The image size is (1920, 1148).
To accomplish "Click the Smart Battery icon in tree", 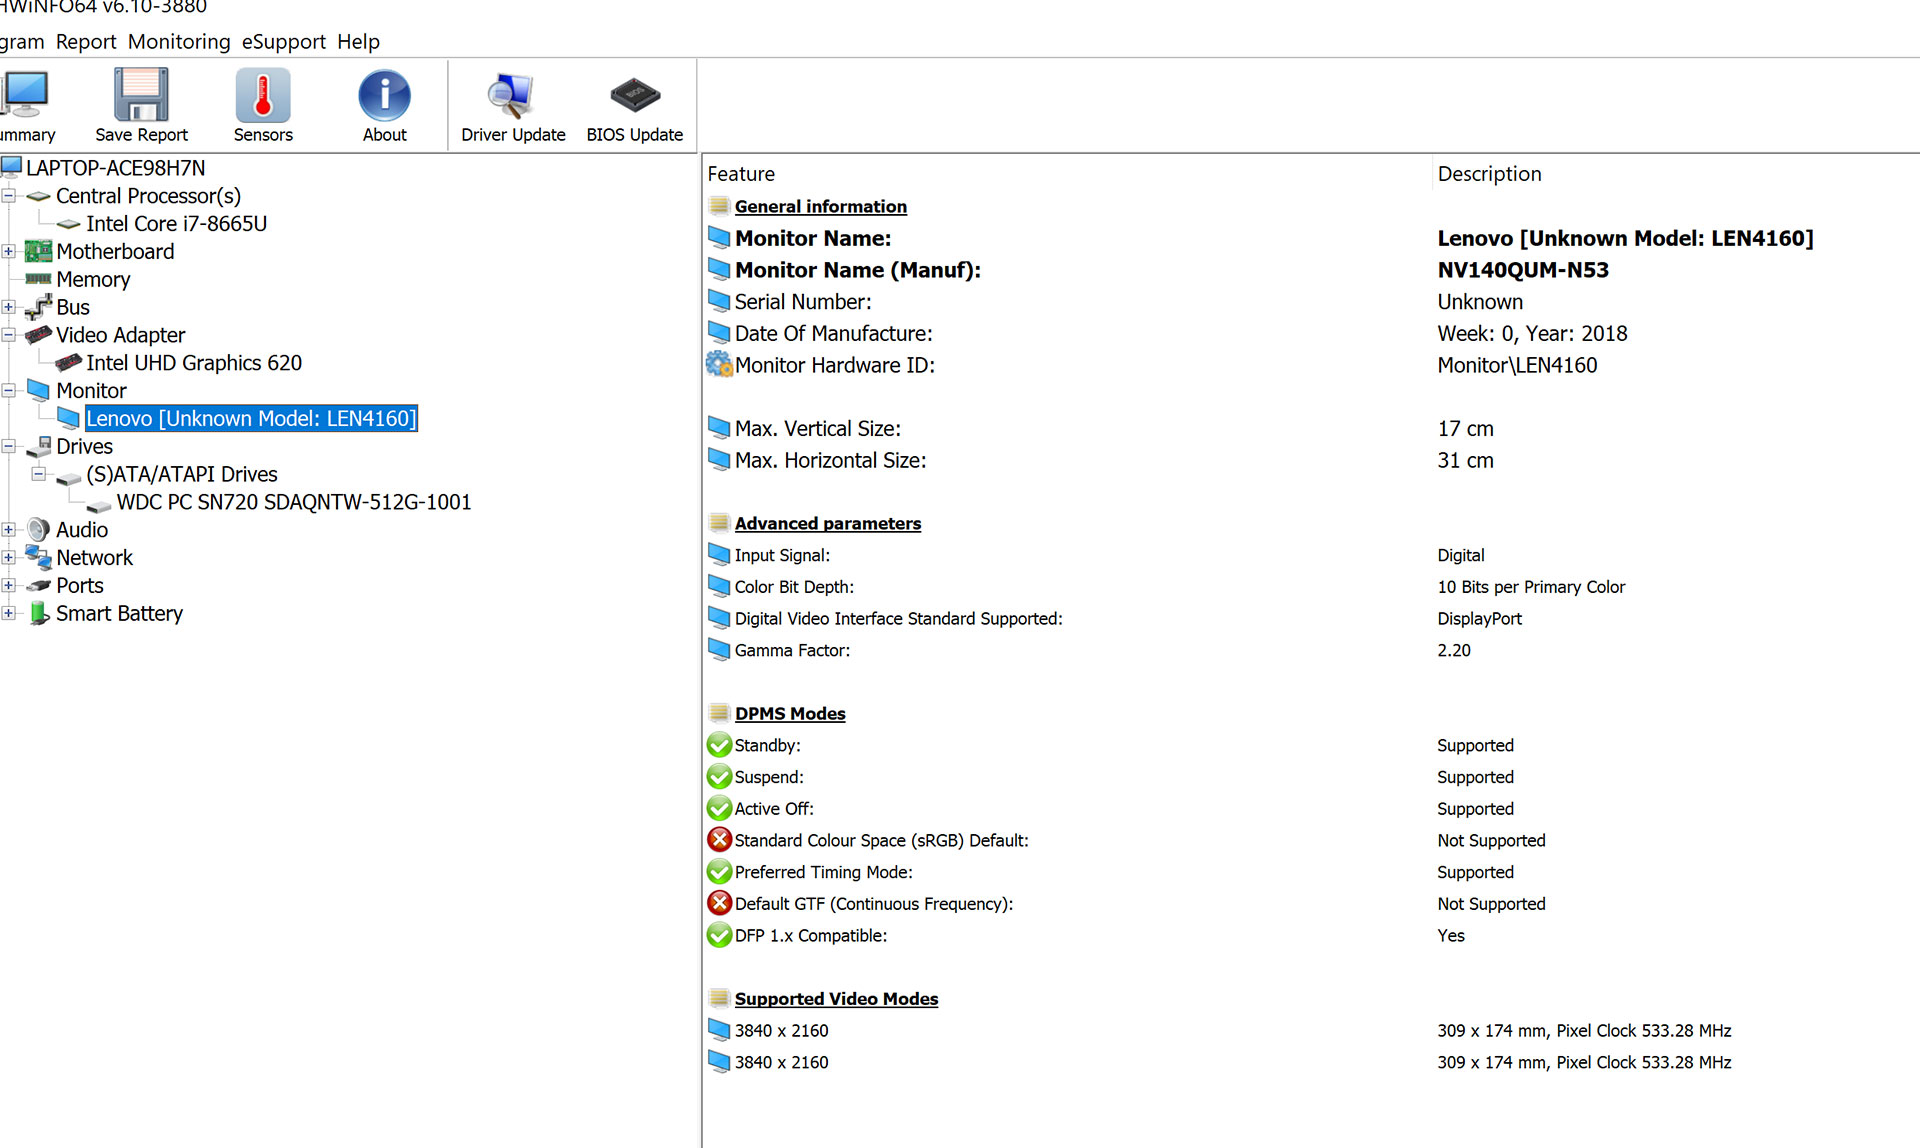I will 38,613.
